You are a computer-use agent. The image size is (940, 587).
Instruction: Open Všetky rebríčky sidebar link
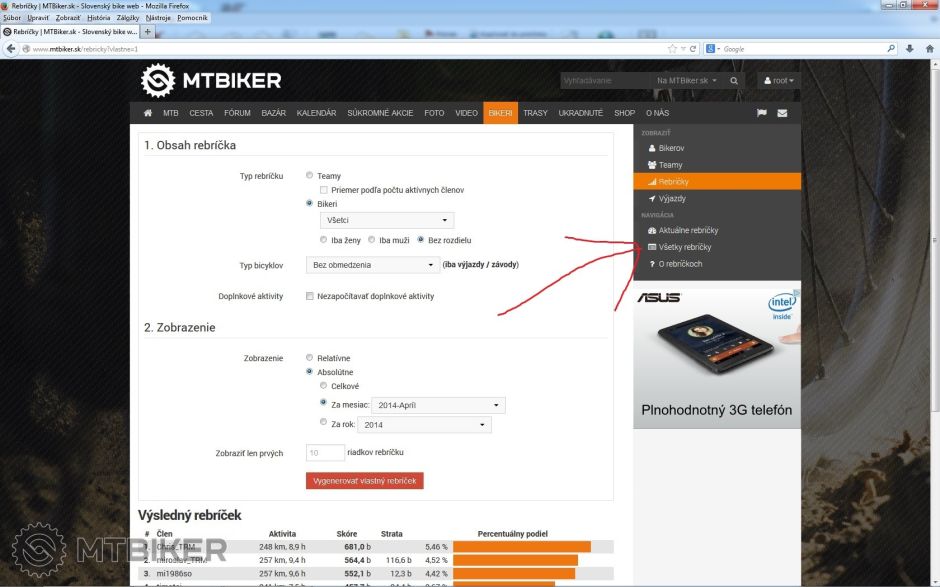684,247
